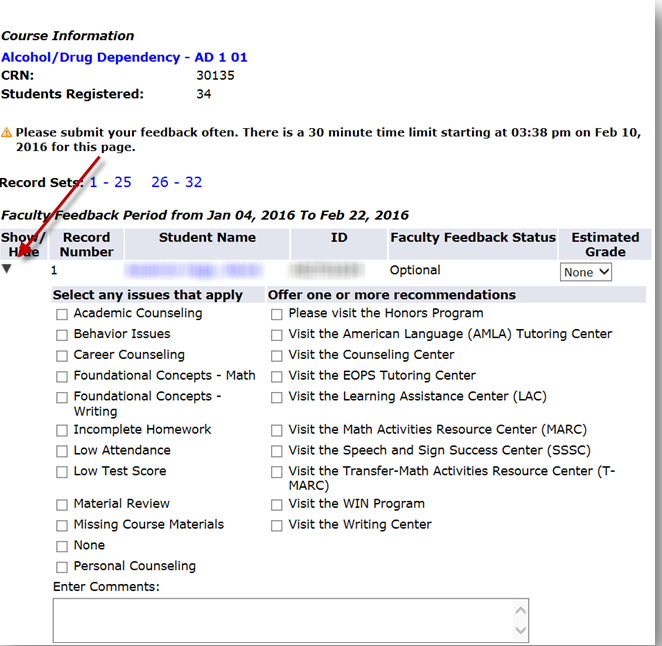
Task: Tick Visit the EOPS Tutoring Center
Action: [277, 376]
